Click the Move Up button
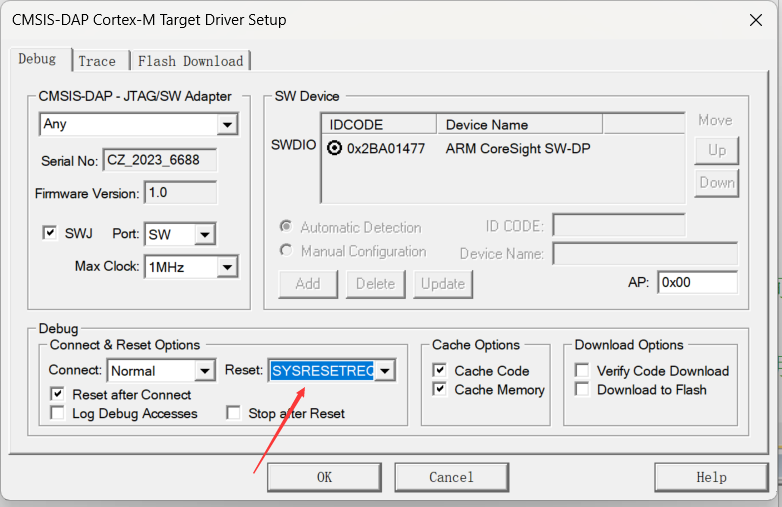Screen dimensions: 782x507 pos(717,151)
